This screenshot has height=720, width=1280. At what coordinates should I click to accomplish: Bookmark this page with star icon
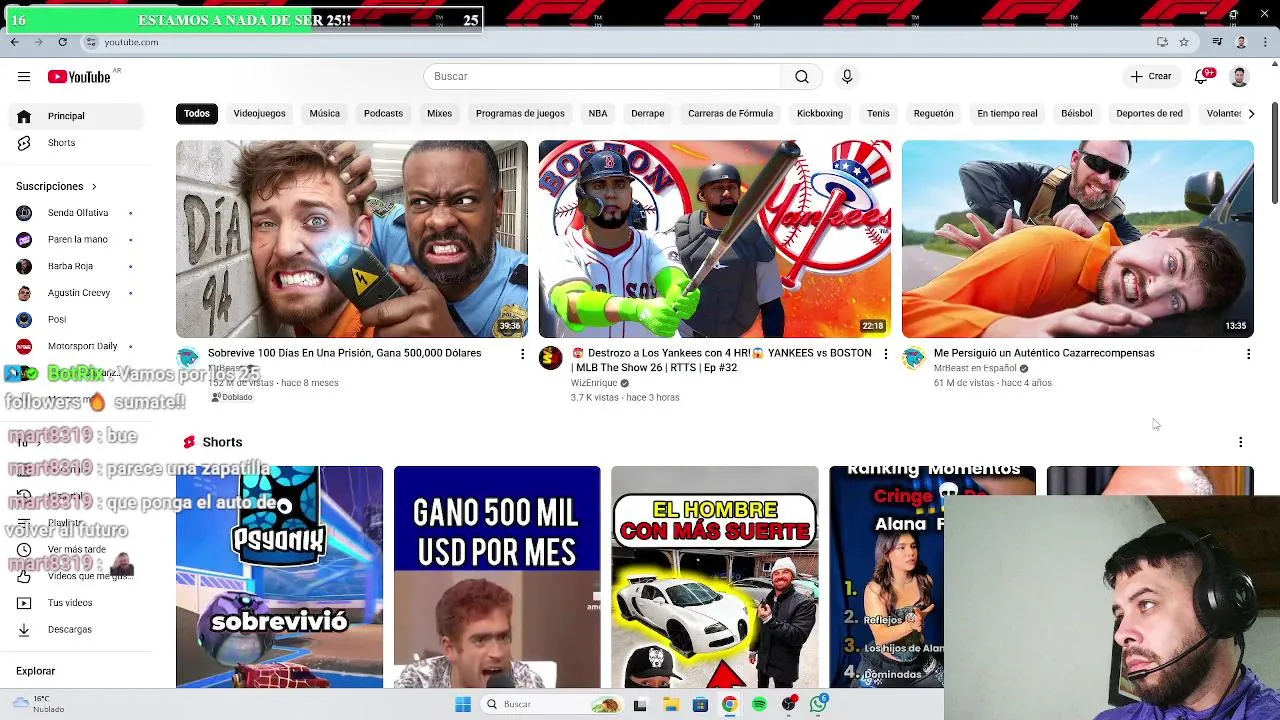tap(1184, 42)
